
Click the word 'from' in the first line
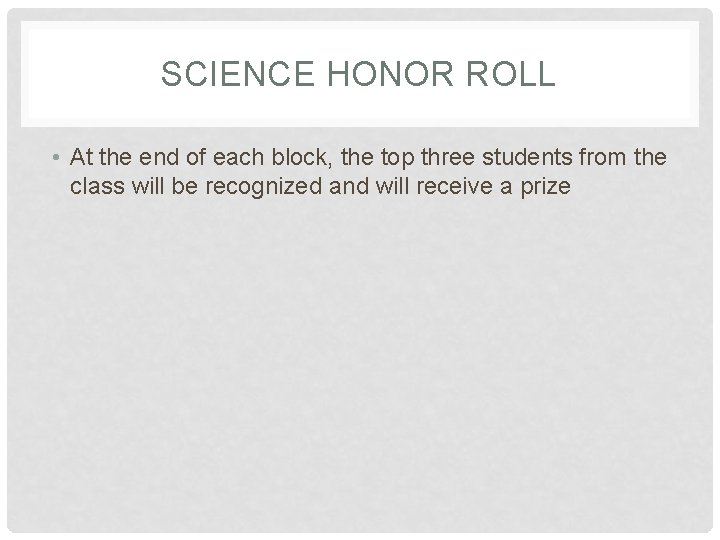coord(602,157)
